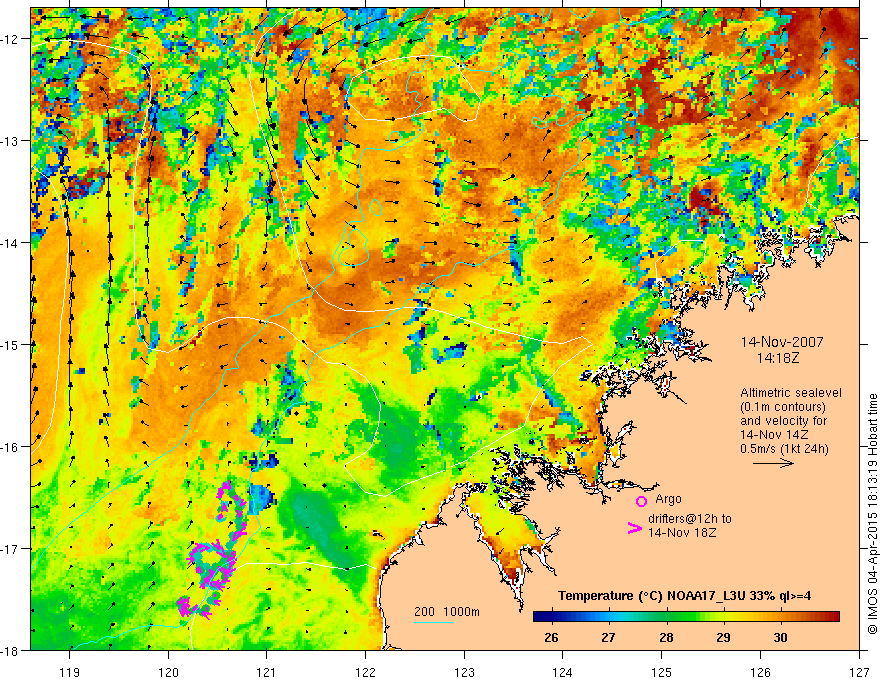This screenshot has height=680, width=880.
Task: Click the '(0.1m contours)' legend line
Action: click(x=783, y=407)
